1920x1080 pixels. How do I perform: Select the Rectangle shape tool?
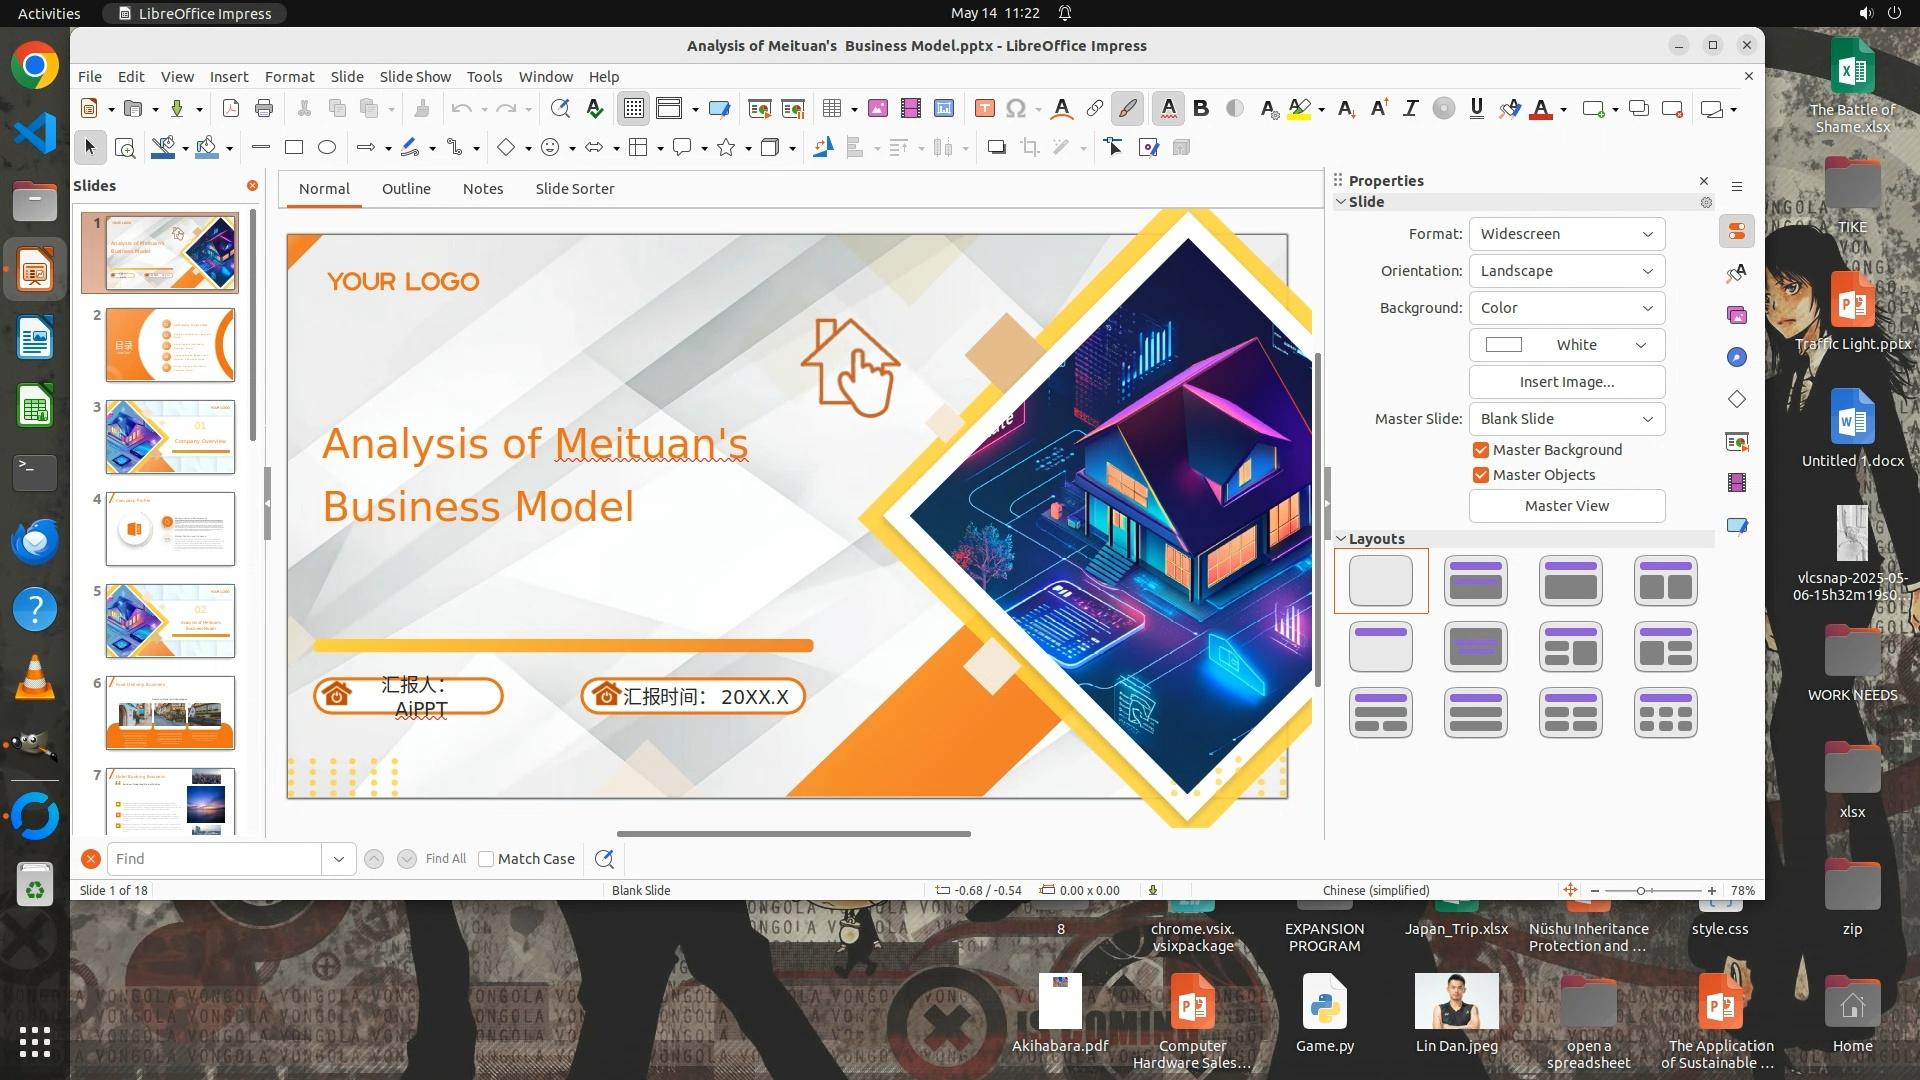pos(294,148)
